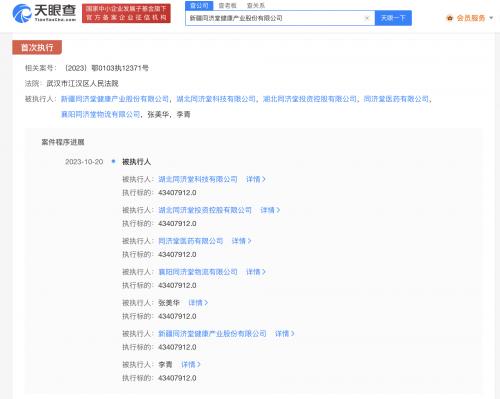Open 同济堂医药有限公司 in the header 被执行人 list
The width and height of the screenshot is (500, 399).
click(396, 99)
